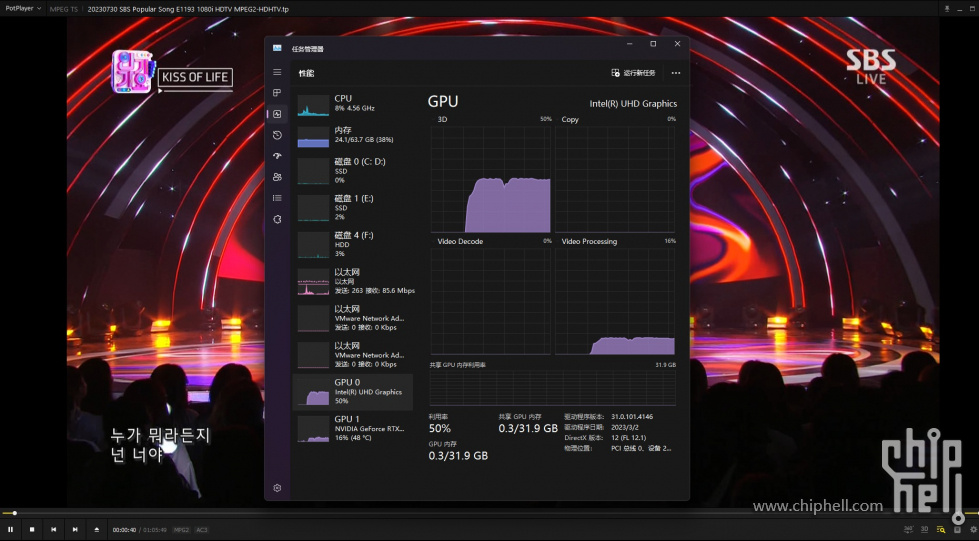
Task: Click the shared GPU memory usage graph
Action: tap(553, 387)
